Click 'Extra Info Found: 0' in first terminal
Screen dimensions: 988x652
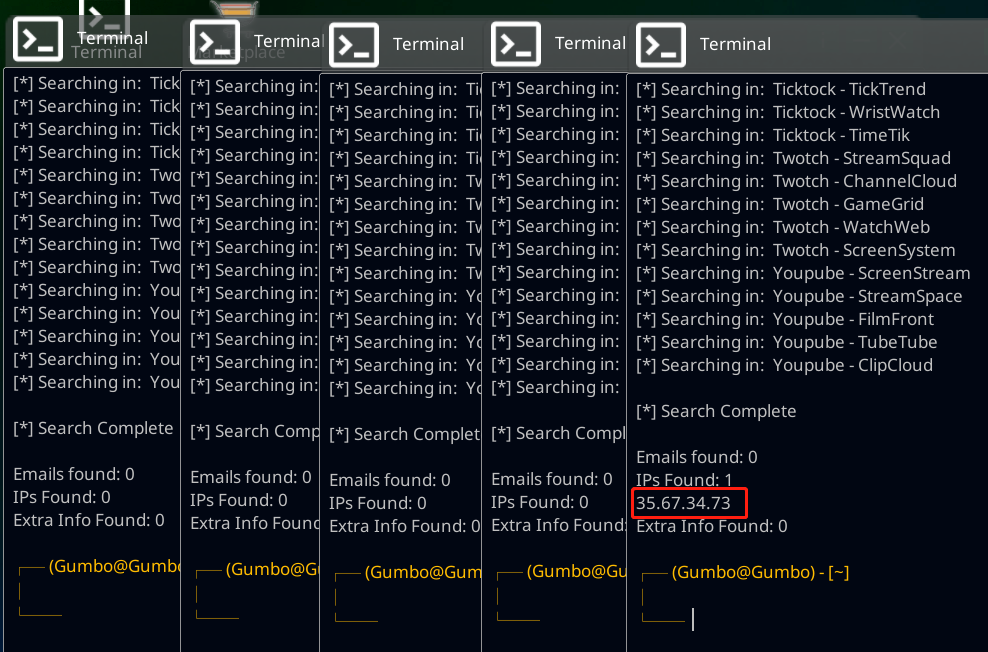pyautogui.click(x=89, y=520)
